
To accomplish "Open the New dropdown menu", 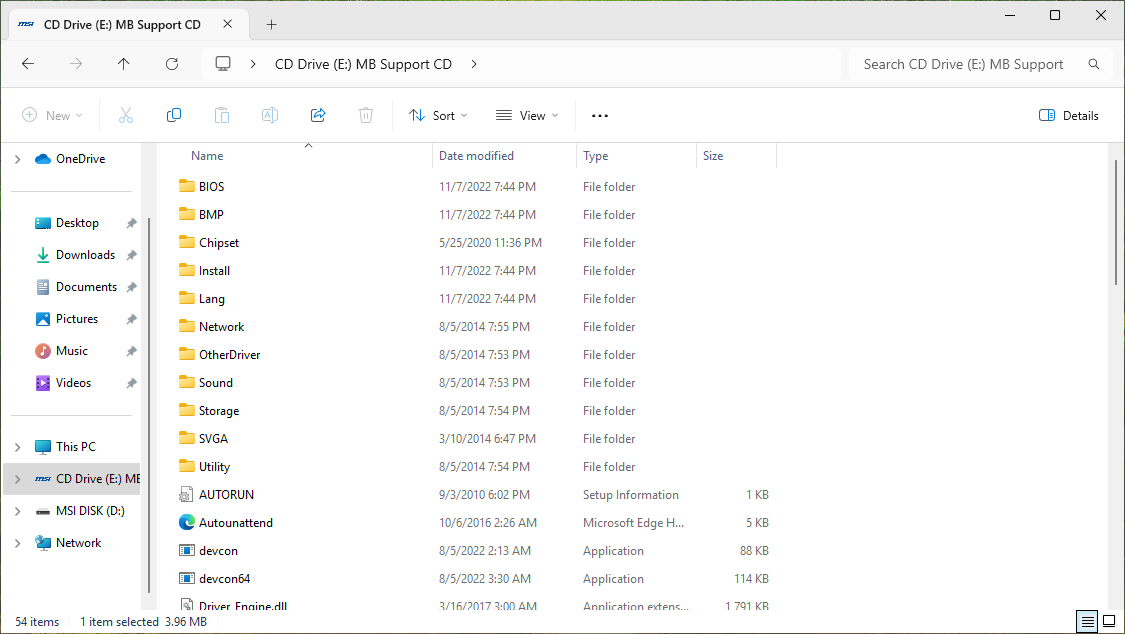I will (52, 115).
